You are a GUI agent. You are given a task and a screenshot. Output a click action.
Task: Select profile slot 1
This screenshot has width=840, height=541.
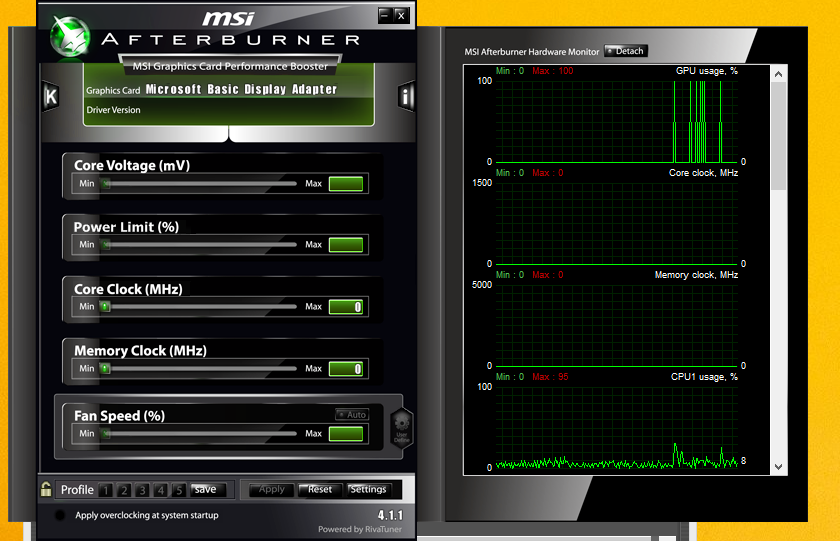click(x=106, y=490)
